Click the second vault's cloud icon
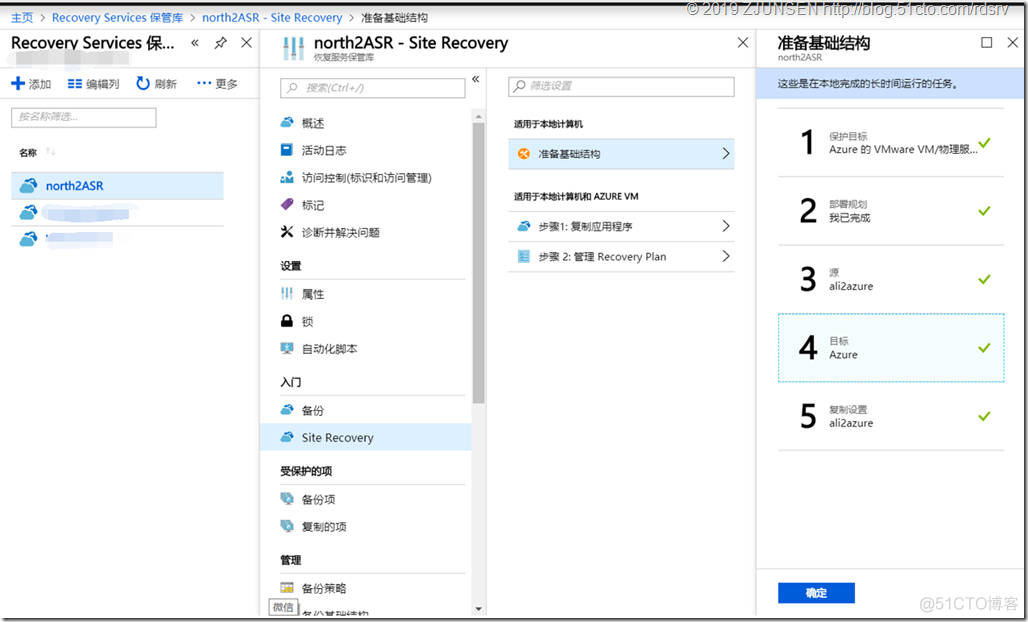Viewport: 1028px width, 622px height. 28,212
